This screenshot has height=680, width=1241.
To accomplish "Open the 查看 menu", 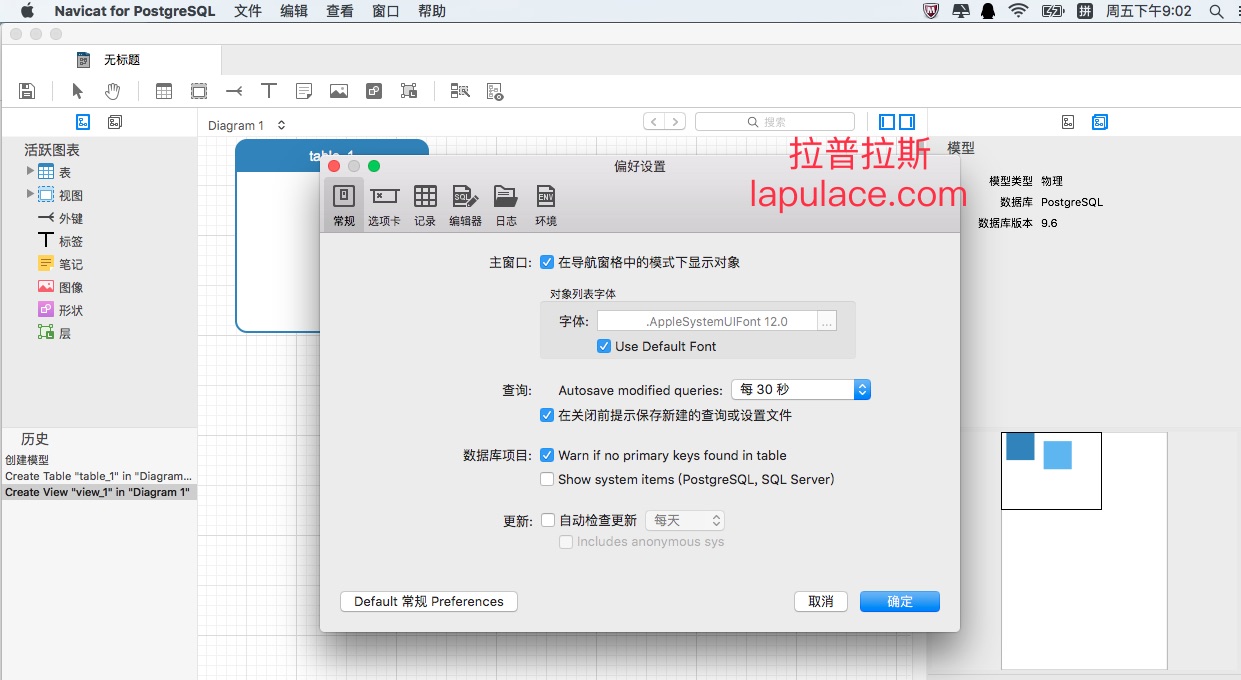I will pyautogui.click(x=340, y=11).
